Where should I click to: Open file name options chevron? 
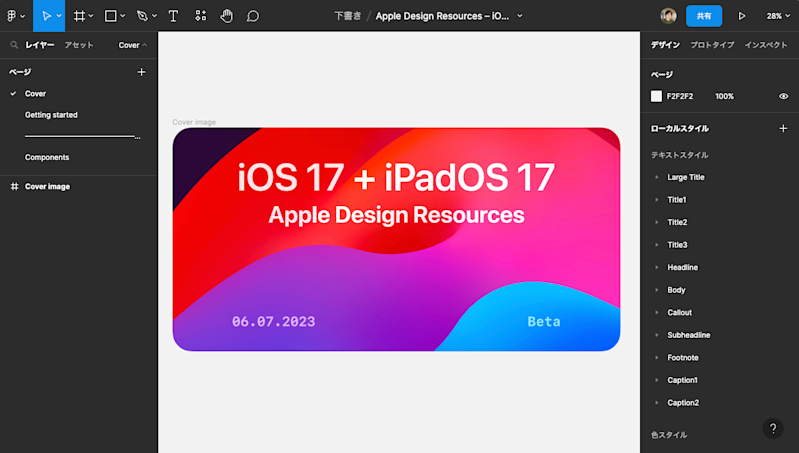pyautogui.click(x=520, y=16)
